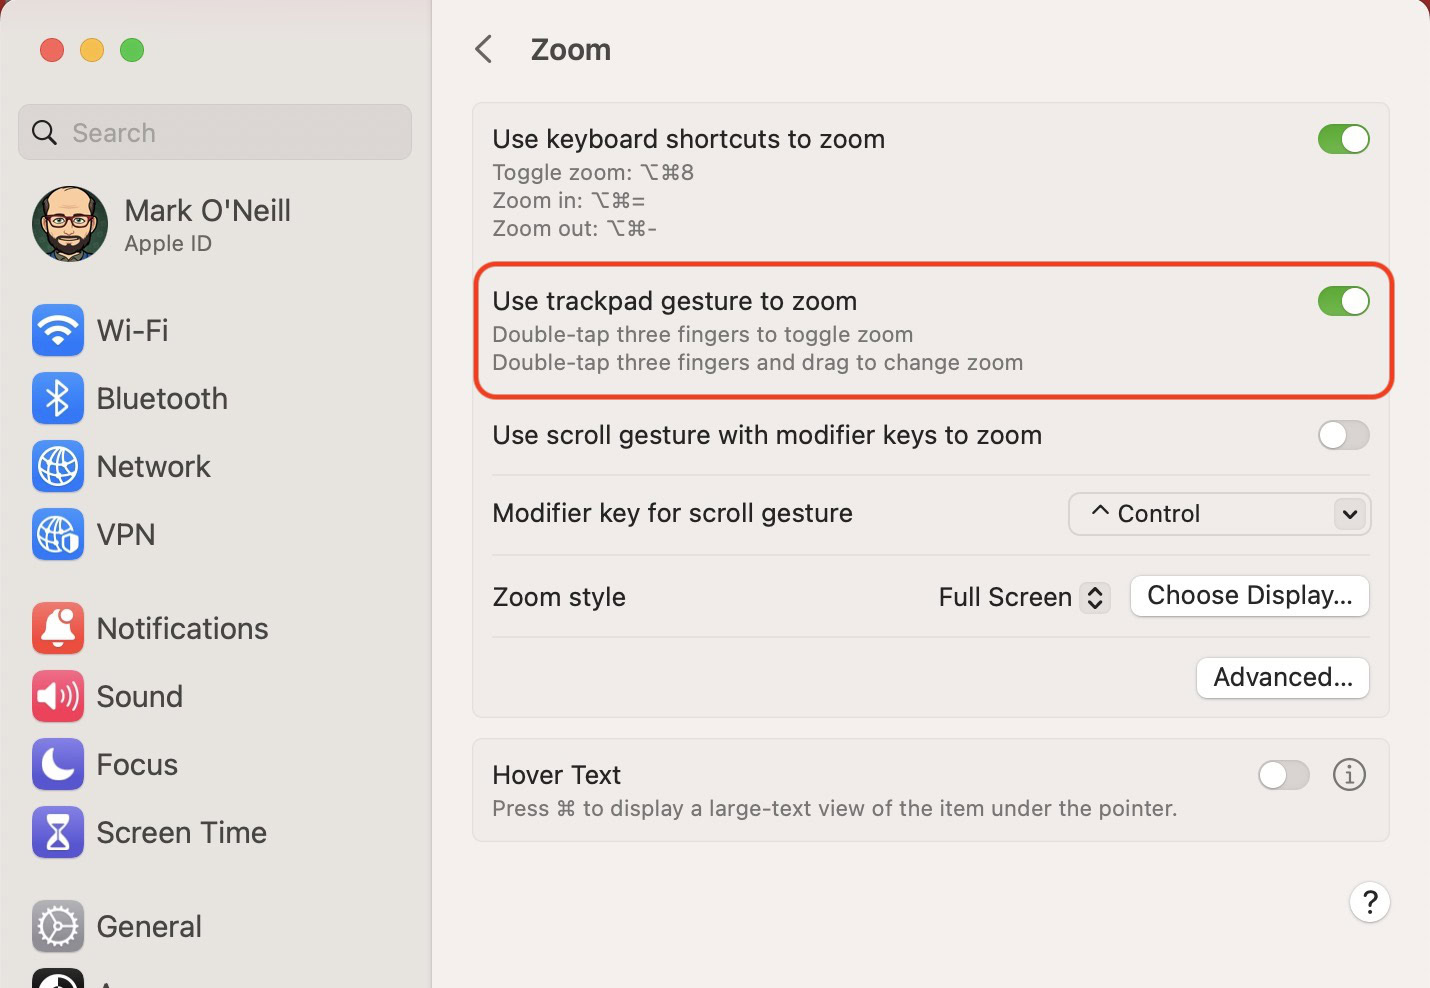Open the Advanced zoom options
The width and height of the screenshot is (1430, 988).
pos(1282,678)
